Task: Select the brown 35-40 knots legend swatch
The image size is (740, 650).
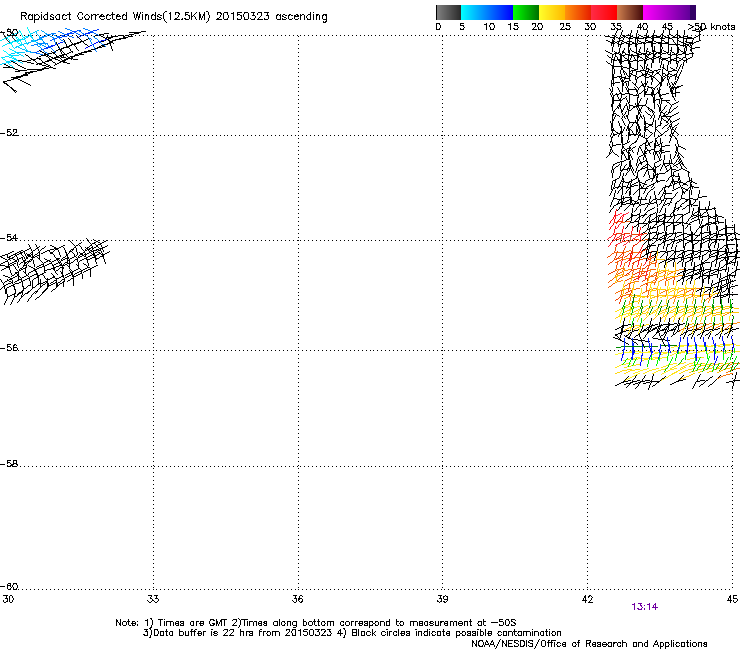Action: [630, 12]
